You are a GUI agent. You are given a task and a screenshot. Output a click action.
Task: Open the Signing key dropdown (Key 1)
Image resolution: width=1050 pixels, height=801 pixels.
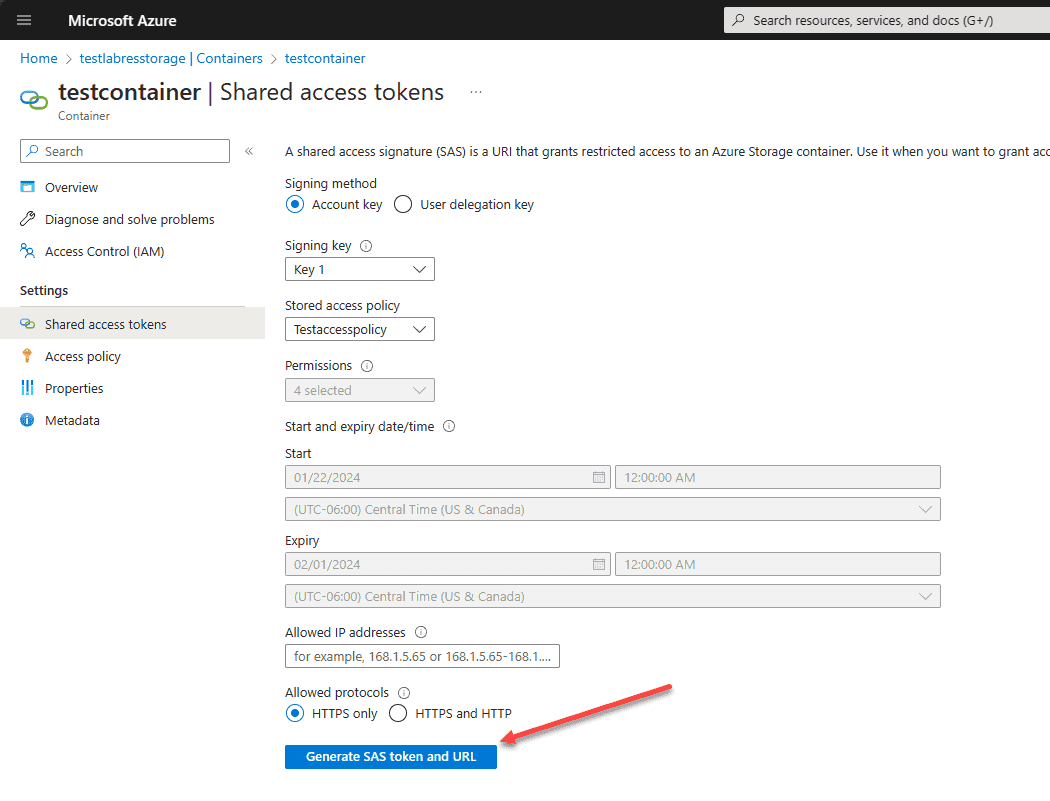360,269
